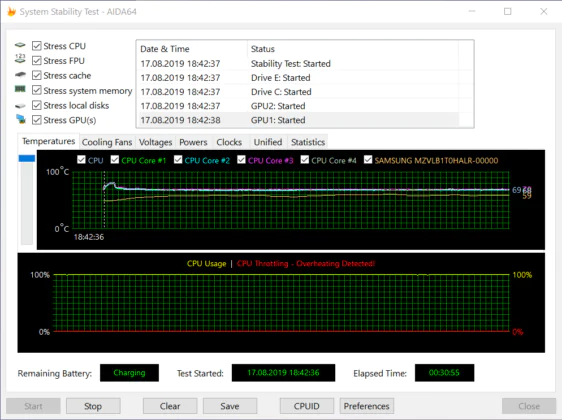Click the Charging battery status field
The image size is (562, 420).
coord(129,373)
